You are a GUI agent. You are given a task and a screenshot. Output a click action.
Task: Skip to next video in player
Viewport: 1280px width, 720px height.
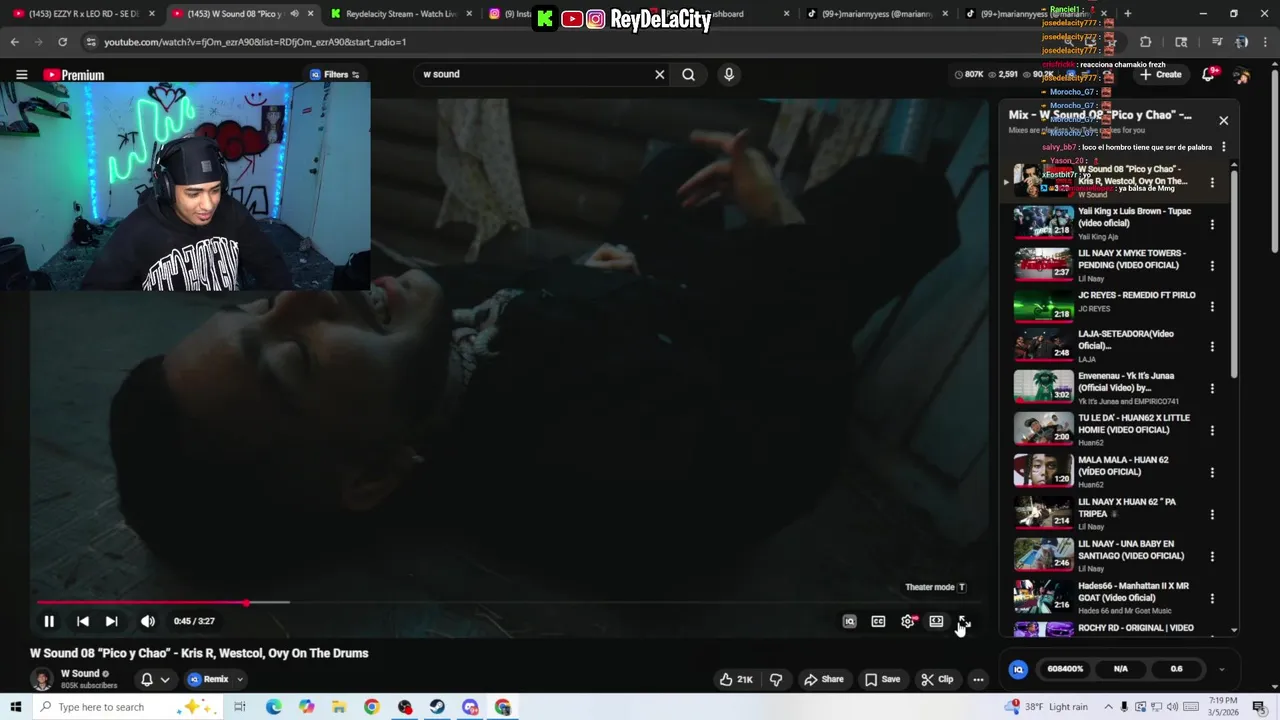(111, 621)
